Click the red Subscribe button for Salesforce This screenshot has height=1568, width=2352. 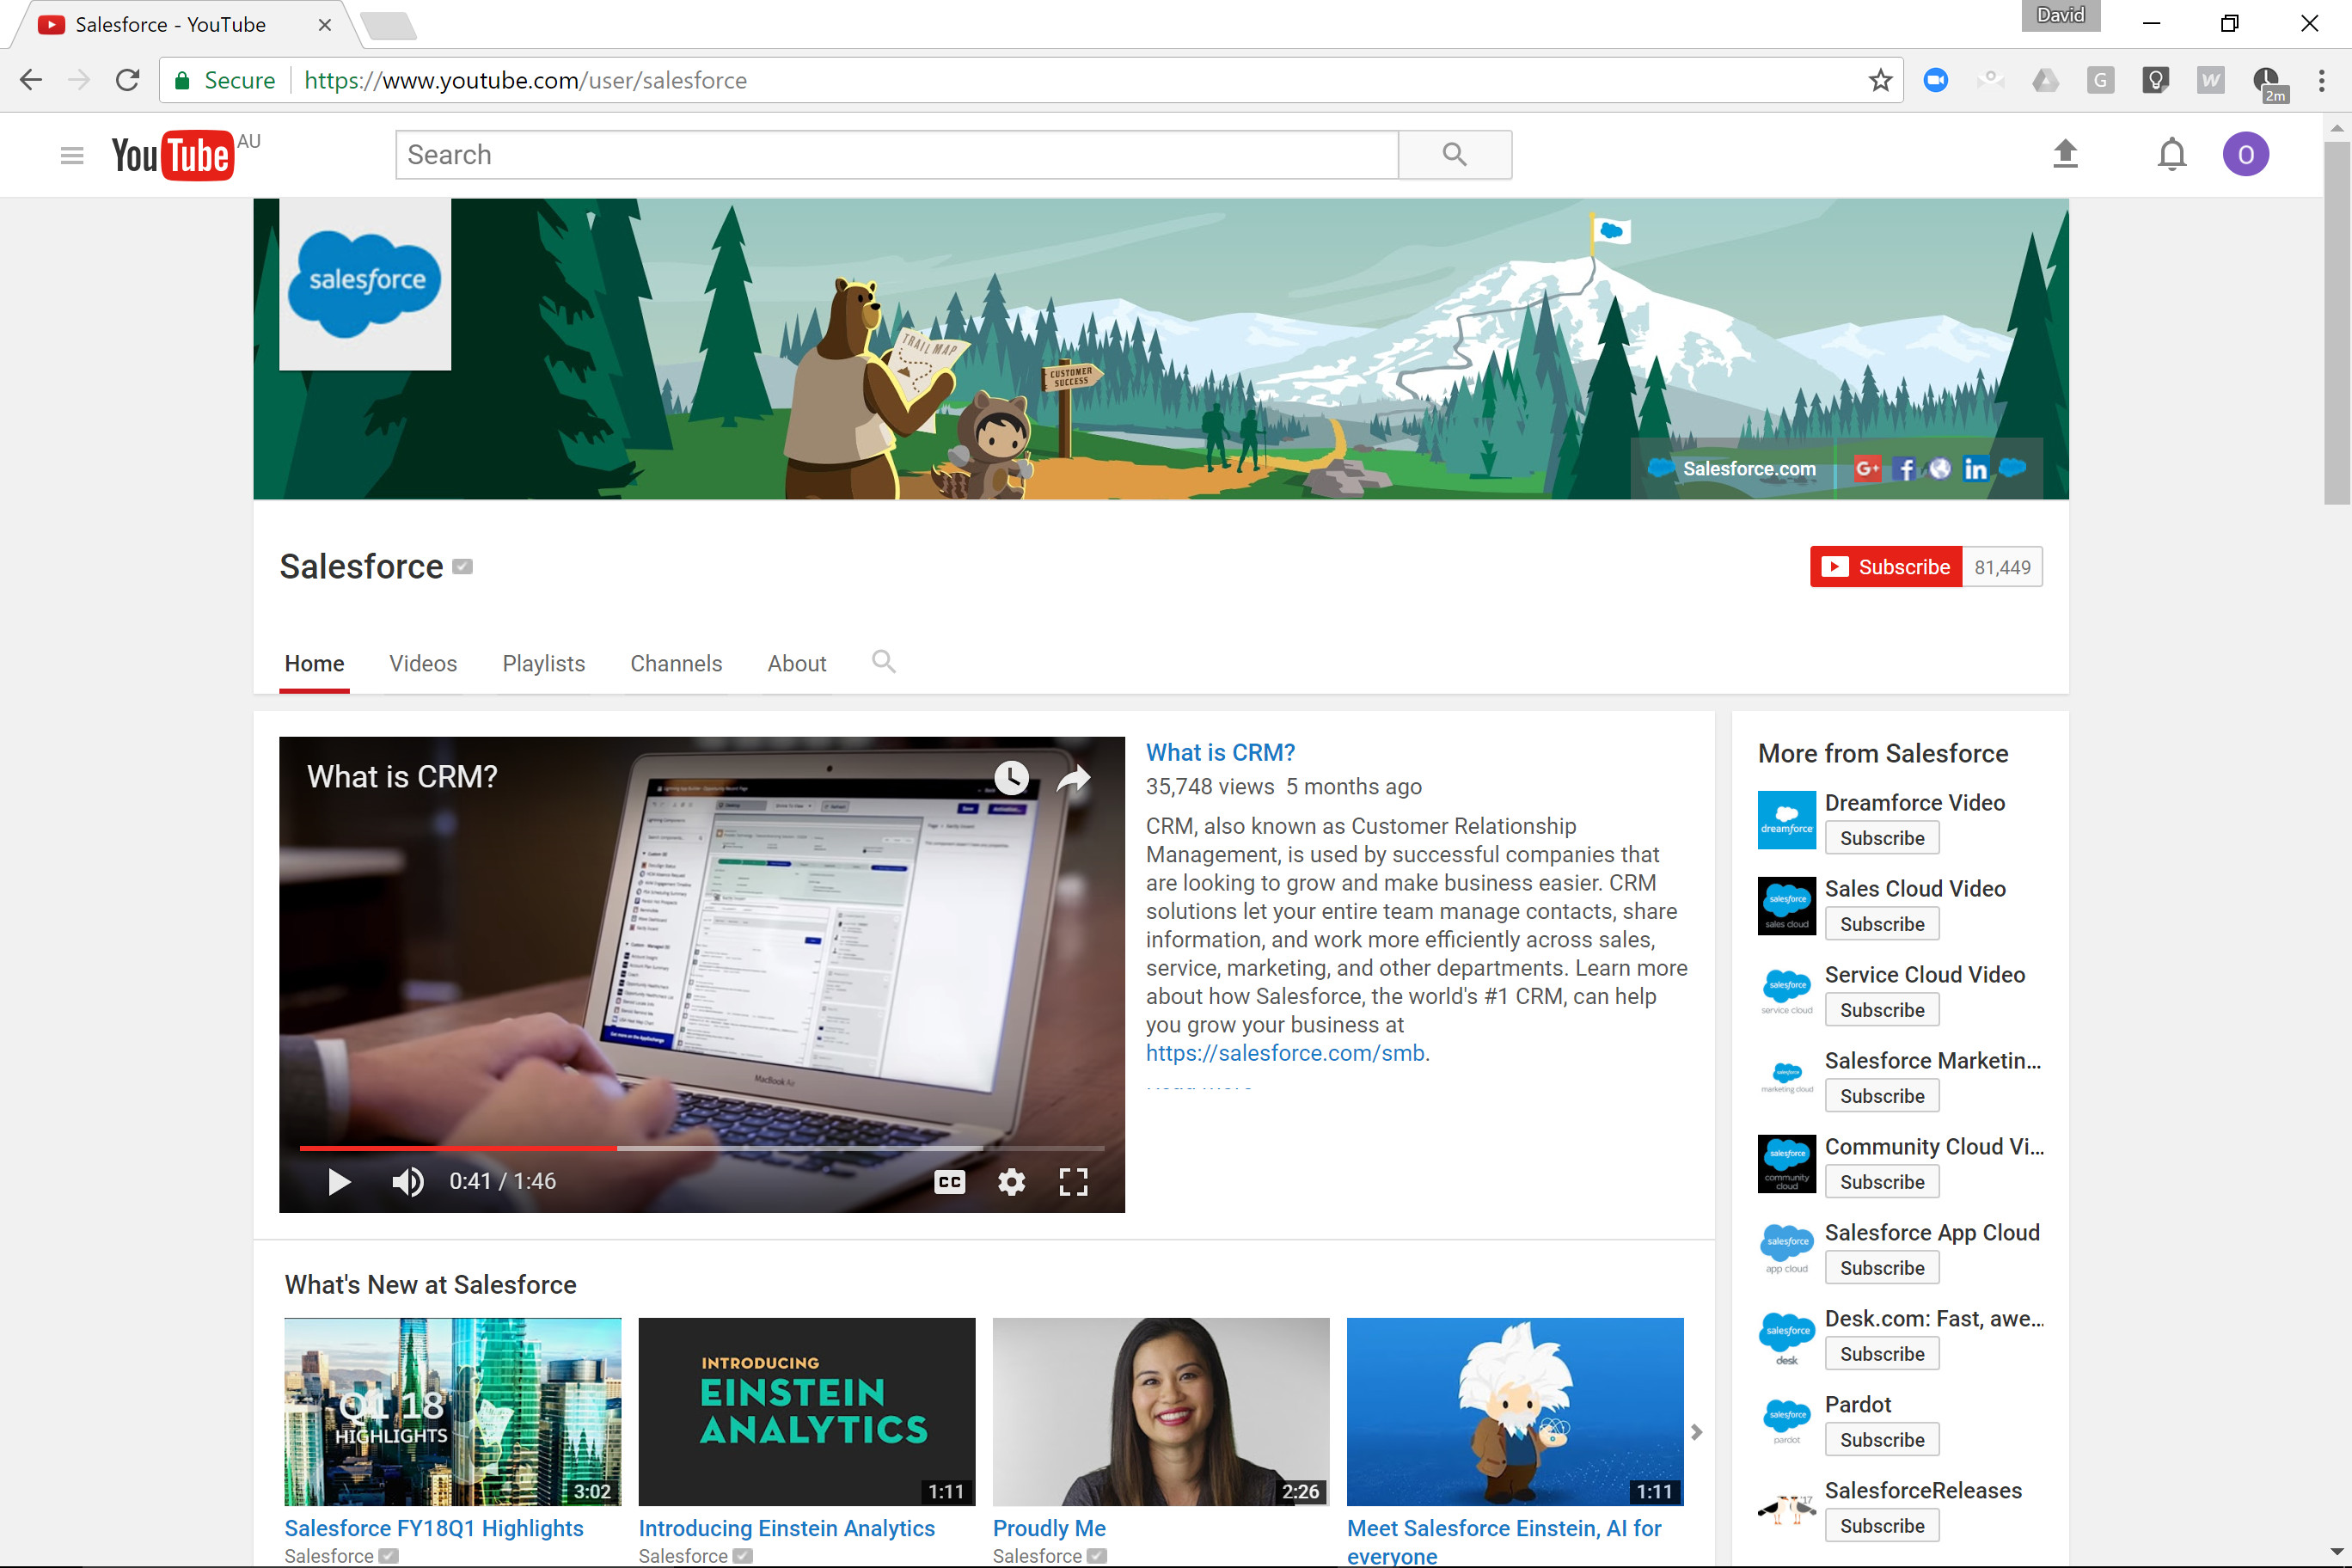pos(1885,567)
